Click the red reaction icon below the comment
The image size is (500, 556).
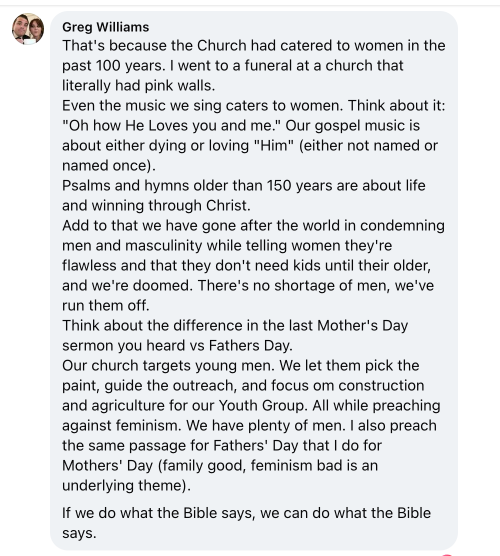pyautogui.click(x=447, y=554)
